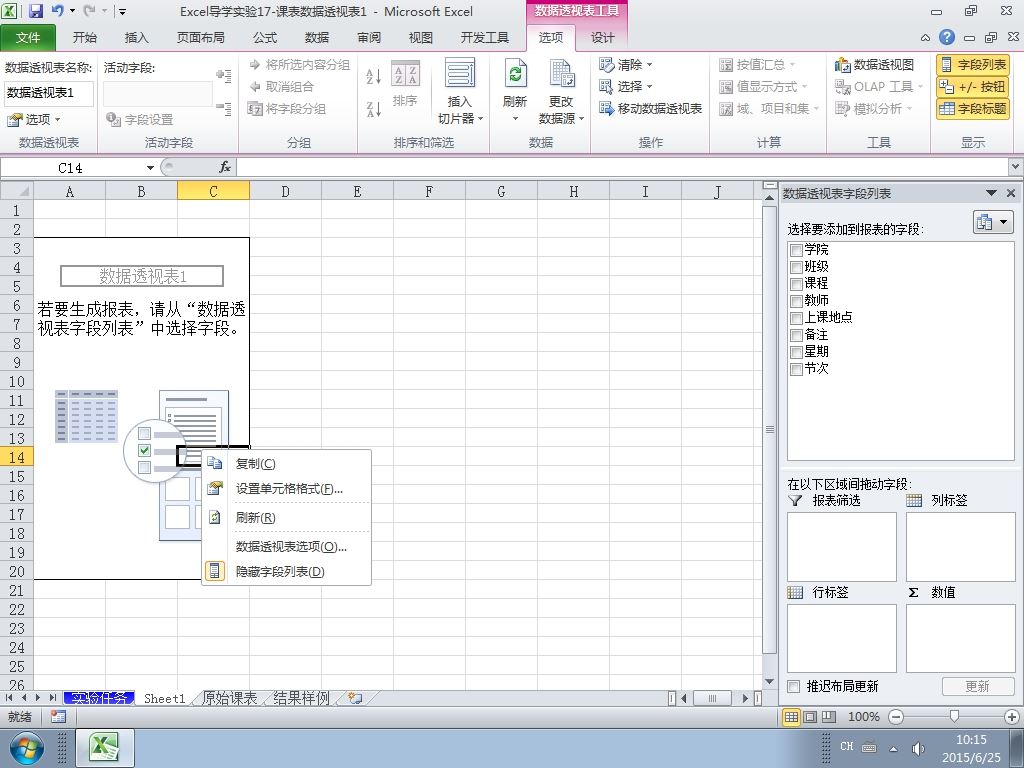Click the Excel taskbar icon
The height and width of the screenshot is (768, 1024).
click(105, 748)
